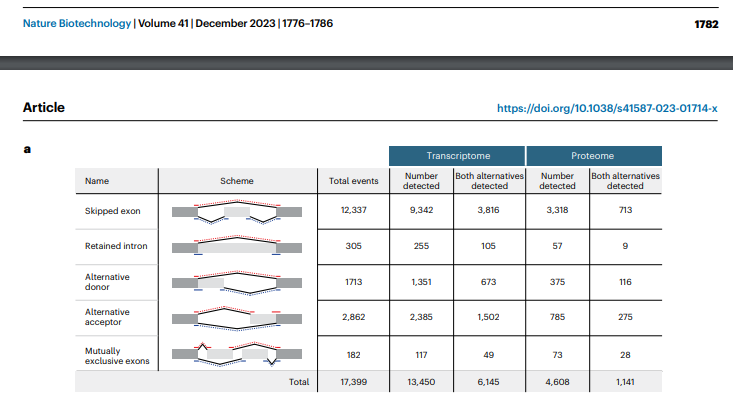The height and width of the screenshot is (401, 733).
Task: Click the value 673
Action: 489,282
